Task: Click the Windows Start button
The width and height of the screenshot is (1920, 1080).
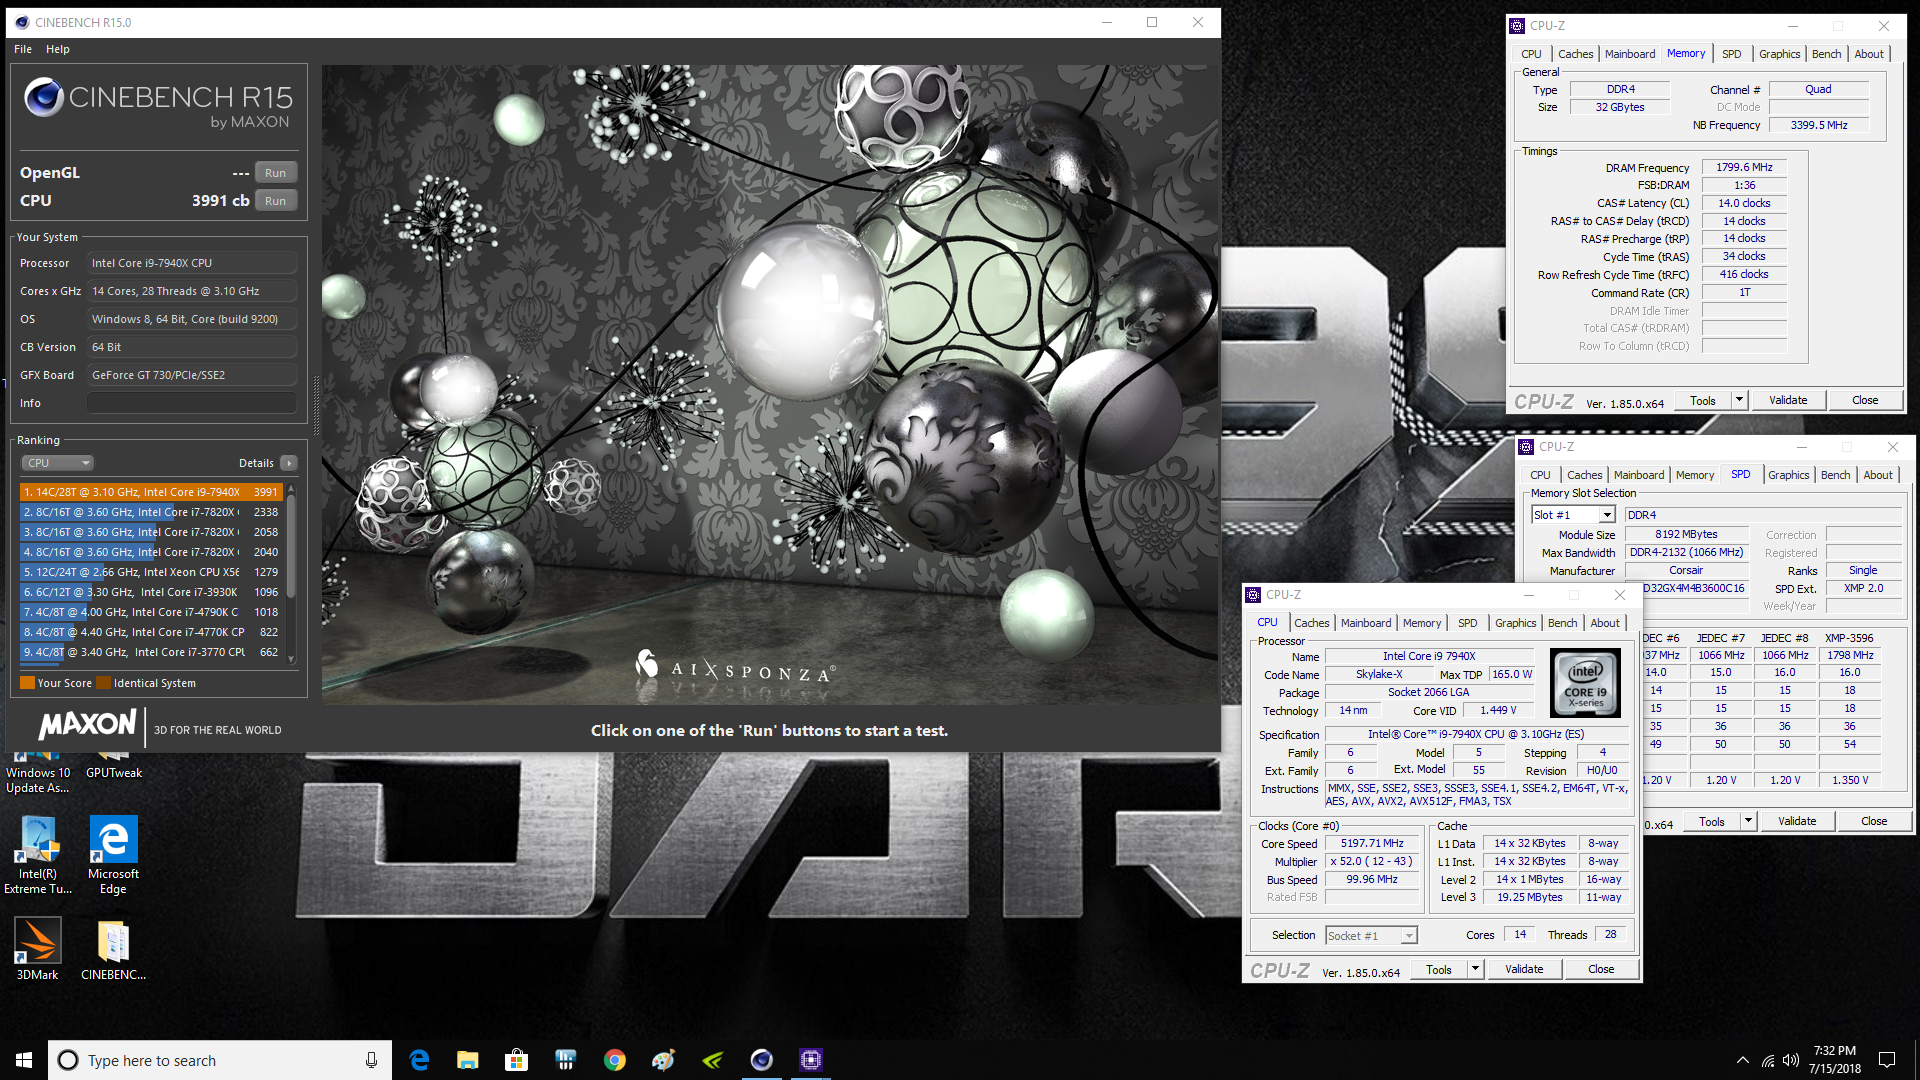Action: coord(24,1060)
